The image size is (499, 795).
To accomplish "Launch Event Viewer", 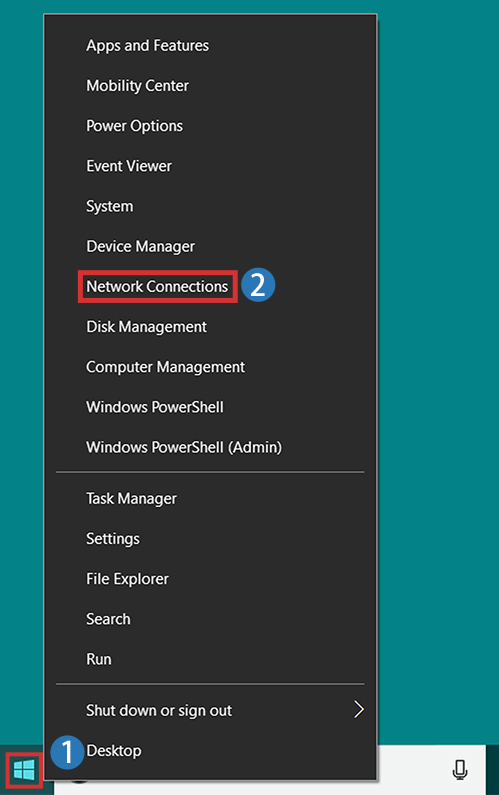I will pos(129,166).
